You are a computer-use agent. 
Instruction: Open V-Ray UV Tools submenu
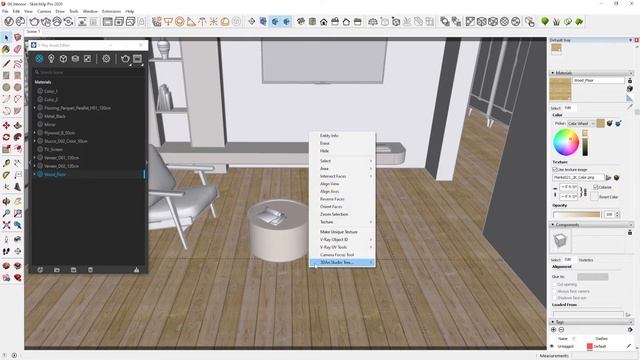point(342,247)
